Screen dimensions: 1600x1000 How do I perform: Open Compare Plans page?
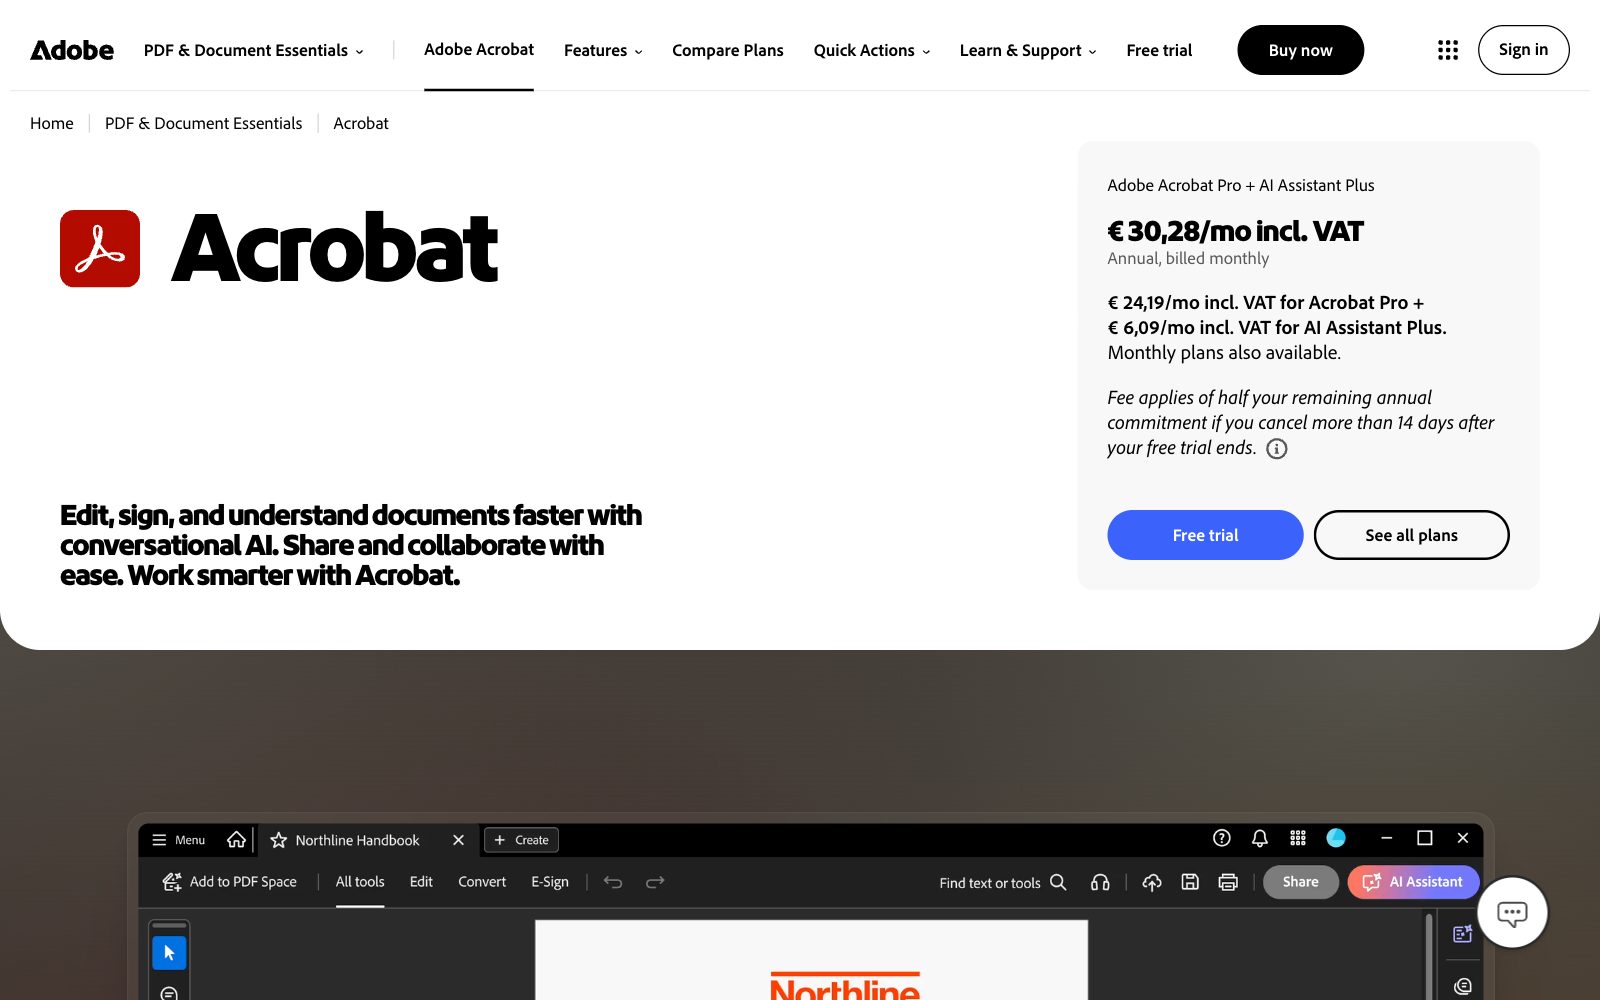[x=728, y=50]
